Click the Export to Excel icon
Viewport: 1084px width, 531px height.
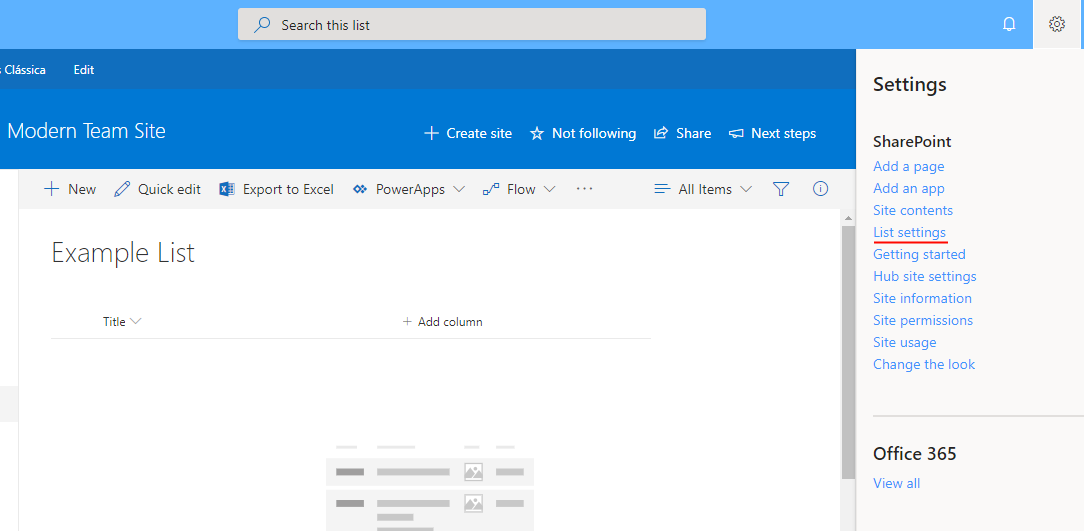227,189
